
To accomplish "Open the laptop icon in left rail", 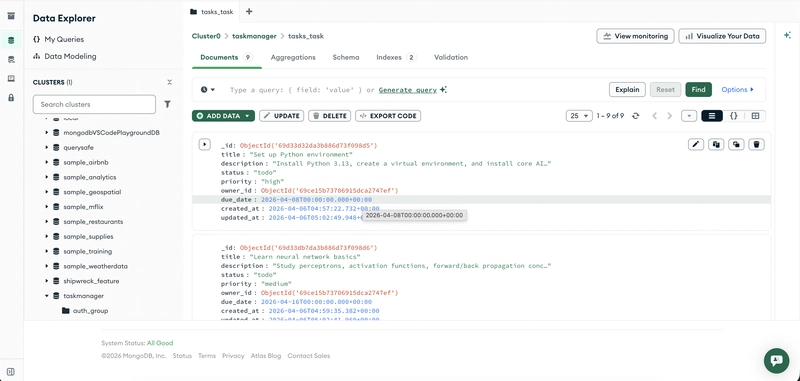I will click(11, 79).
